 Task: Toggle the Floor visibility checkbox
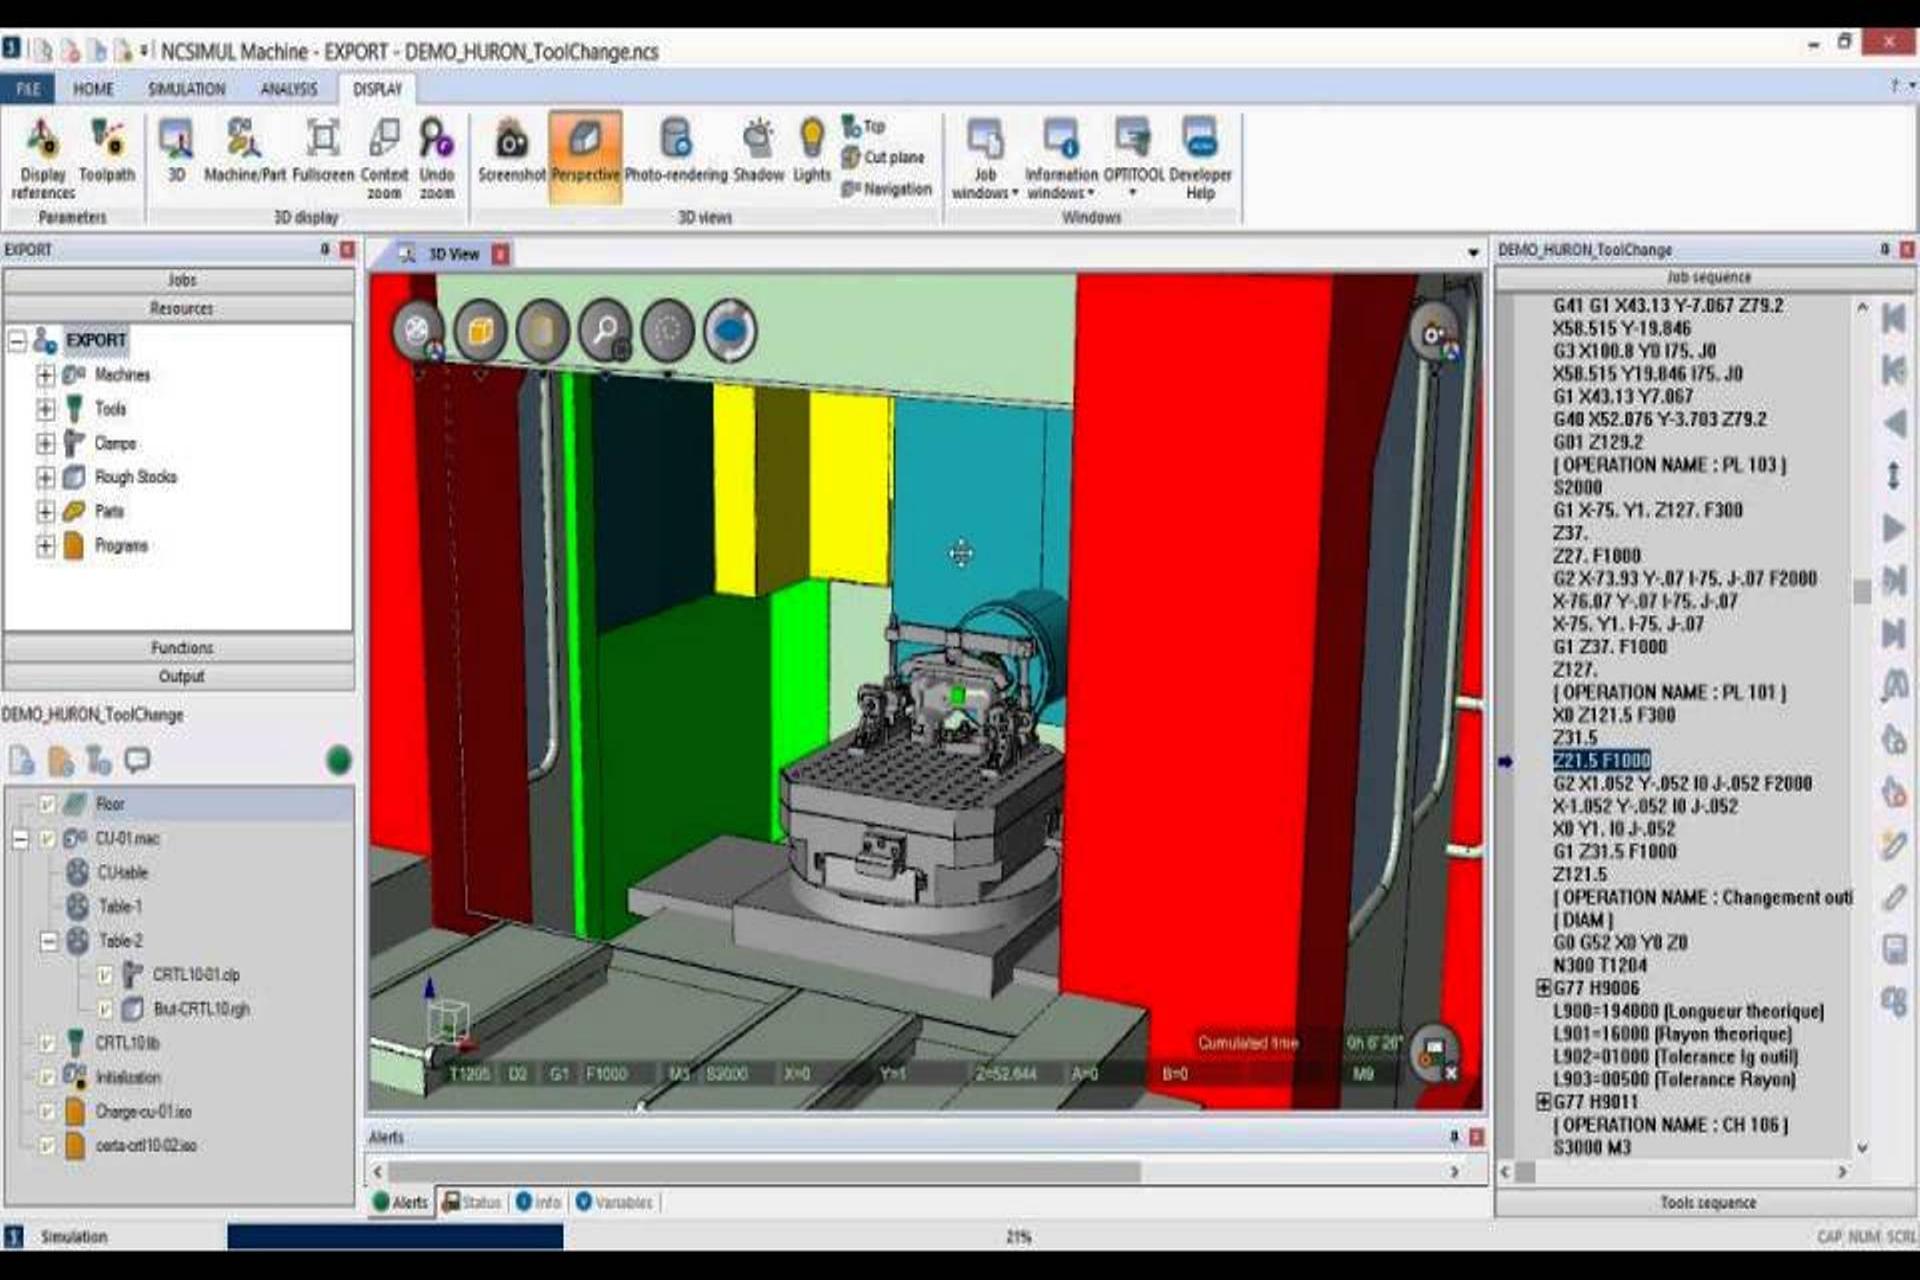[x=47, y=804]
